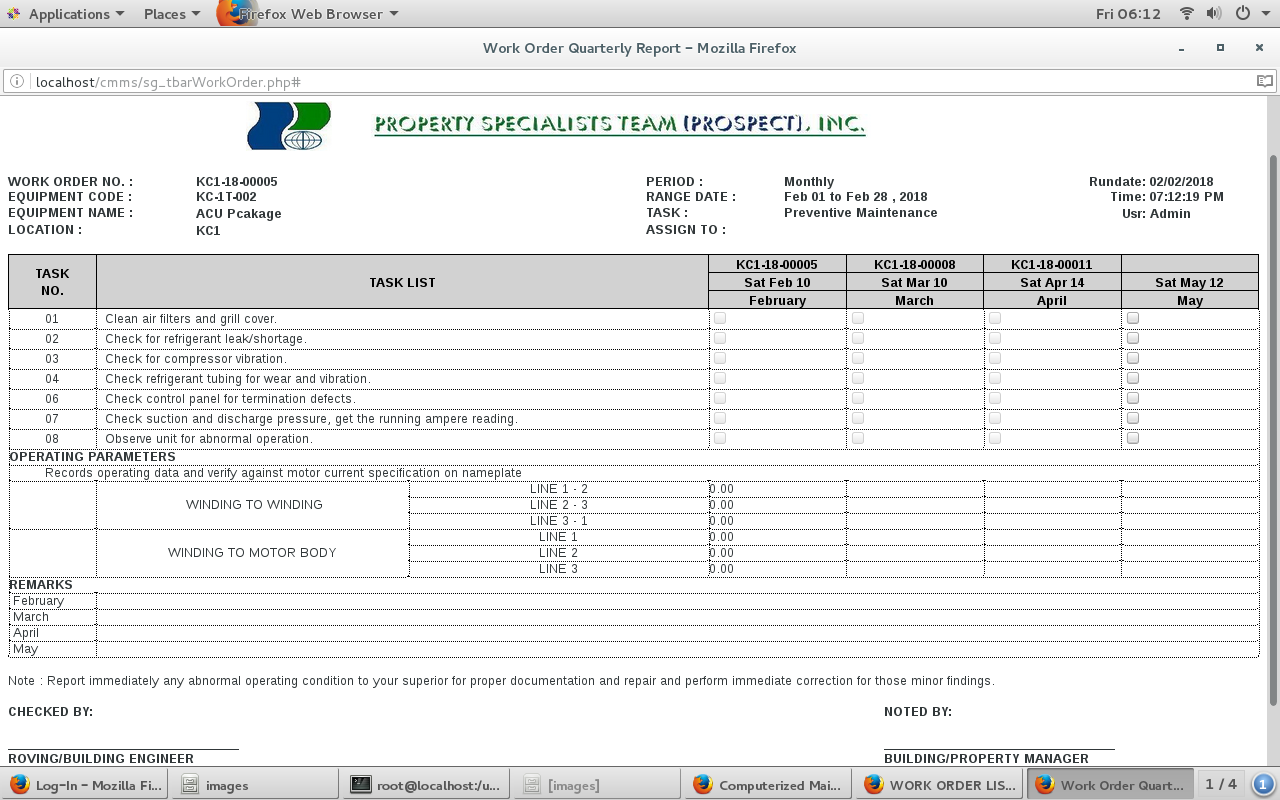
Task: Open the Applications menu
Action: [66, 14]
